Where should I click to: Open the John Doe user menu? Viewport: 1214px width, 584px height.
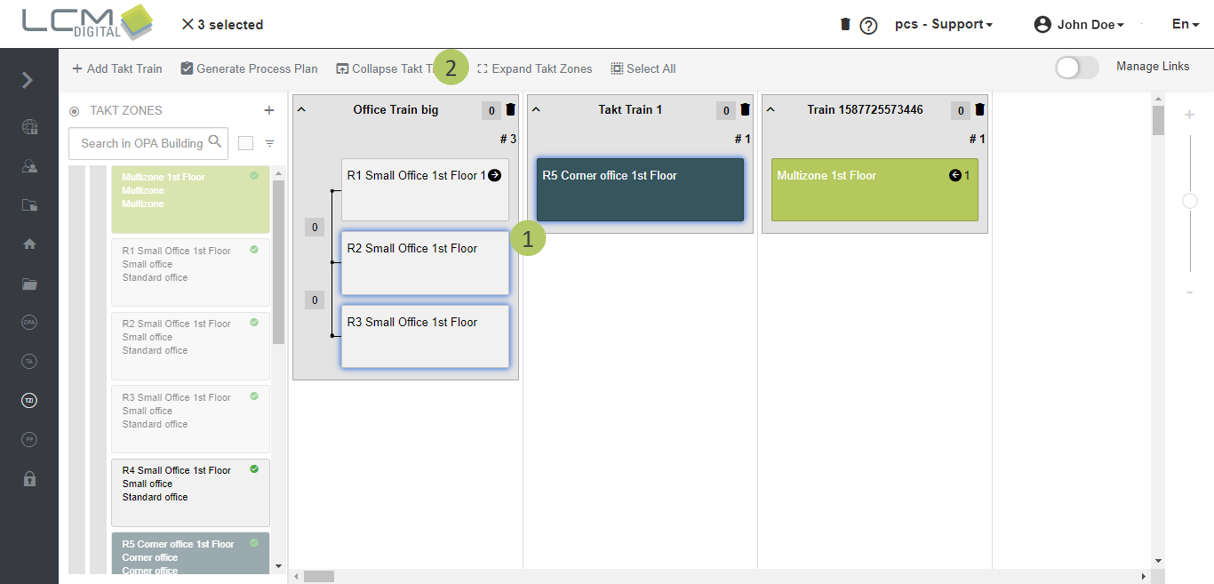coord(1079,24)
